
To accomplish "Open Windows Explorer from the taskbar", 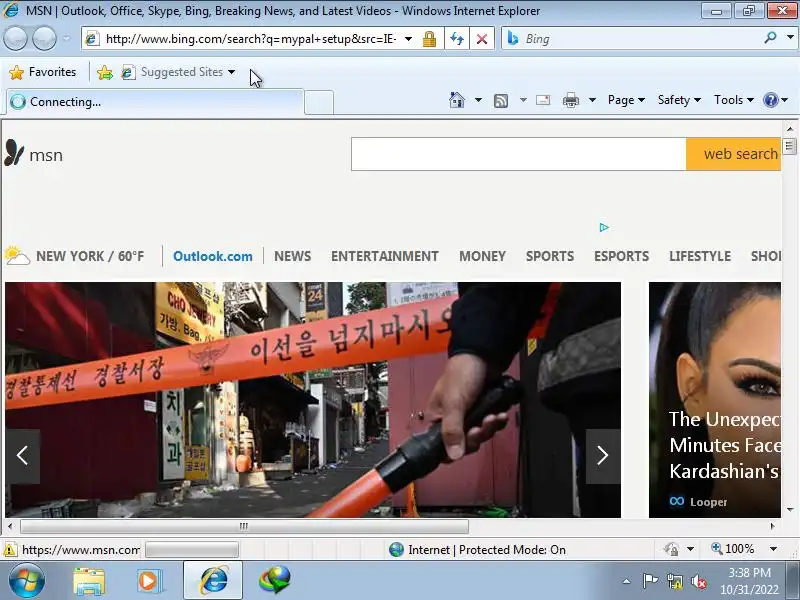I will pyautogui.click(x=89, y=581).
